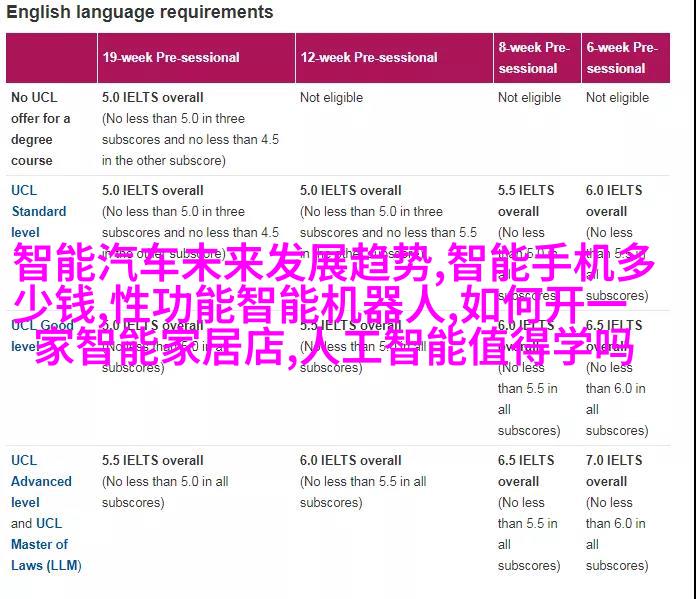Click 6.5 IELTS overall in Advanced level row
Image resolution: width=696 pixels, height=599 pixels.
click(x=526, y=471)
